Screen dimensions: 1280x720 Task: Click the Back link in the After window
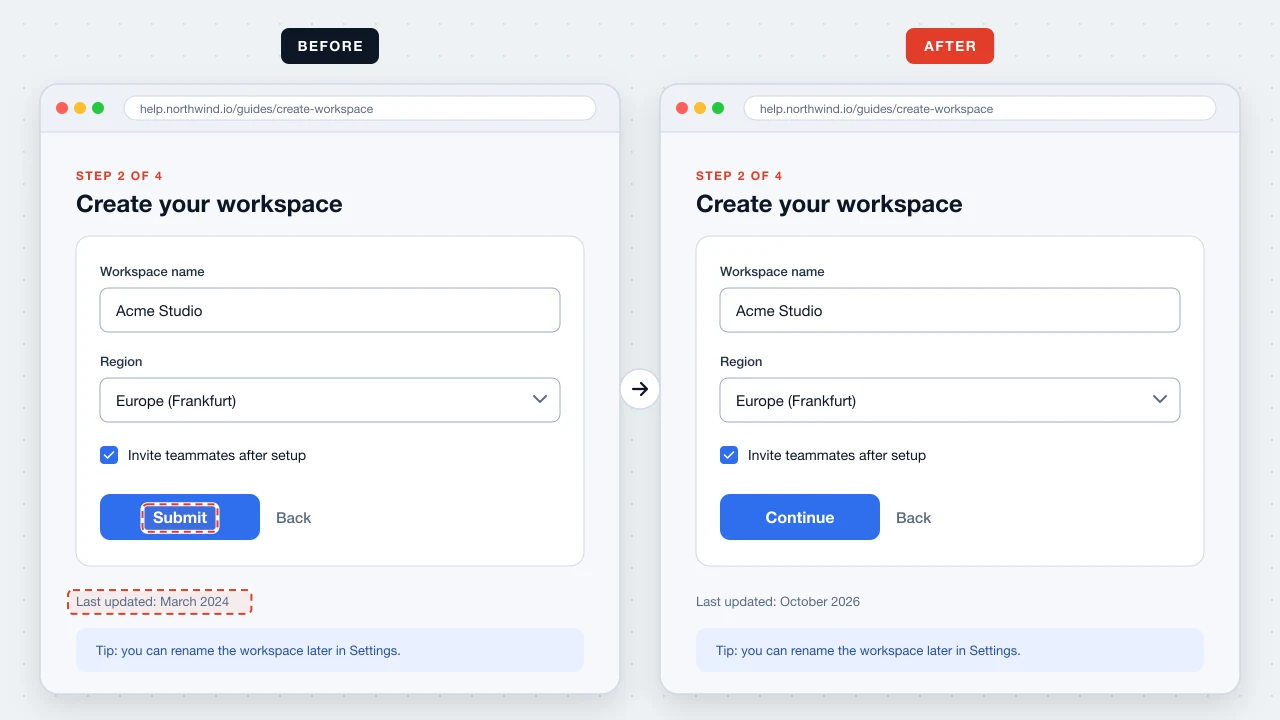[x=913, y=518]
